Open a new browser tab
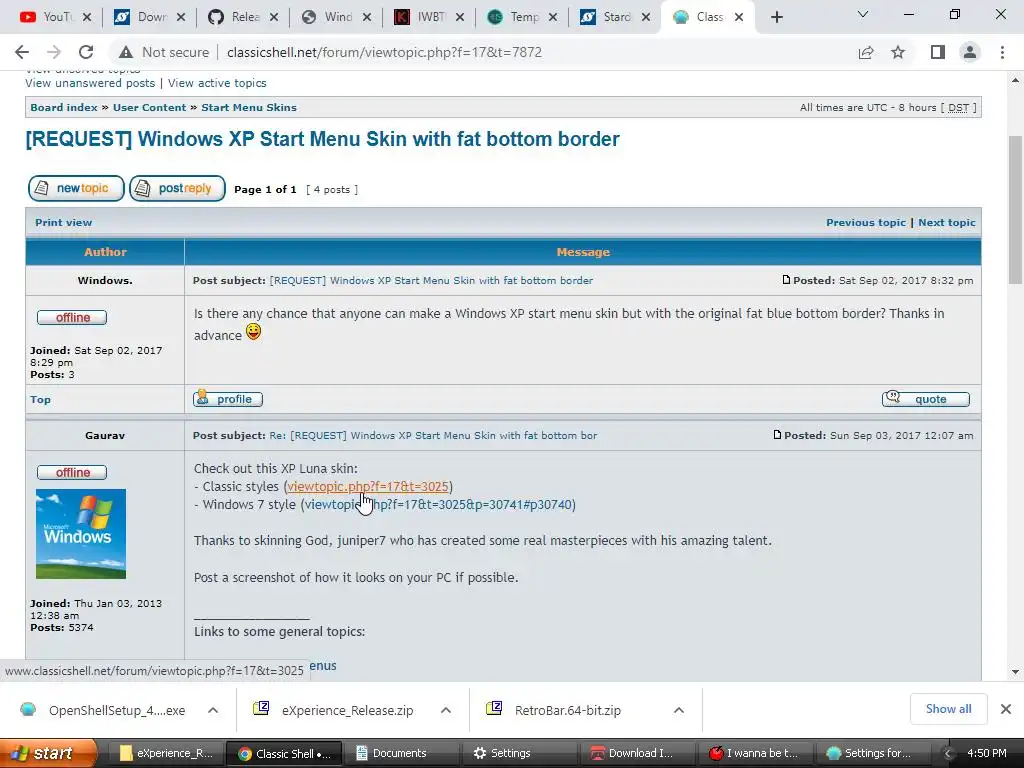This screenshot has width=1024, height=768. pos(776,17)
